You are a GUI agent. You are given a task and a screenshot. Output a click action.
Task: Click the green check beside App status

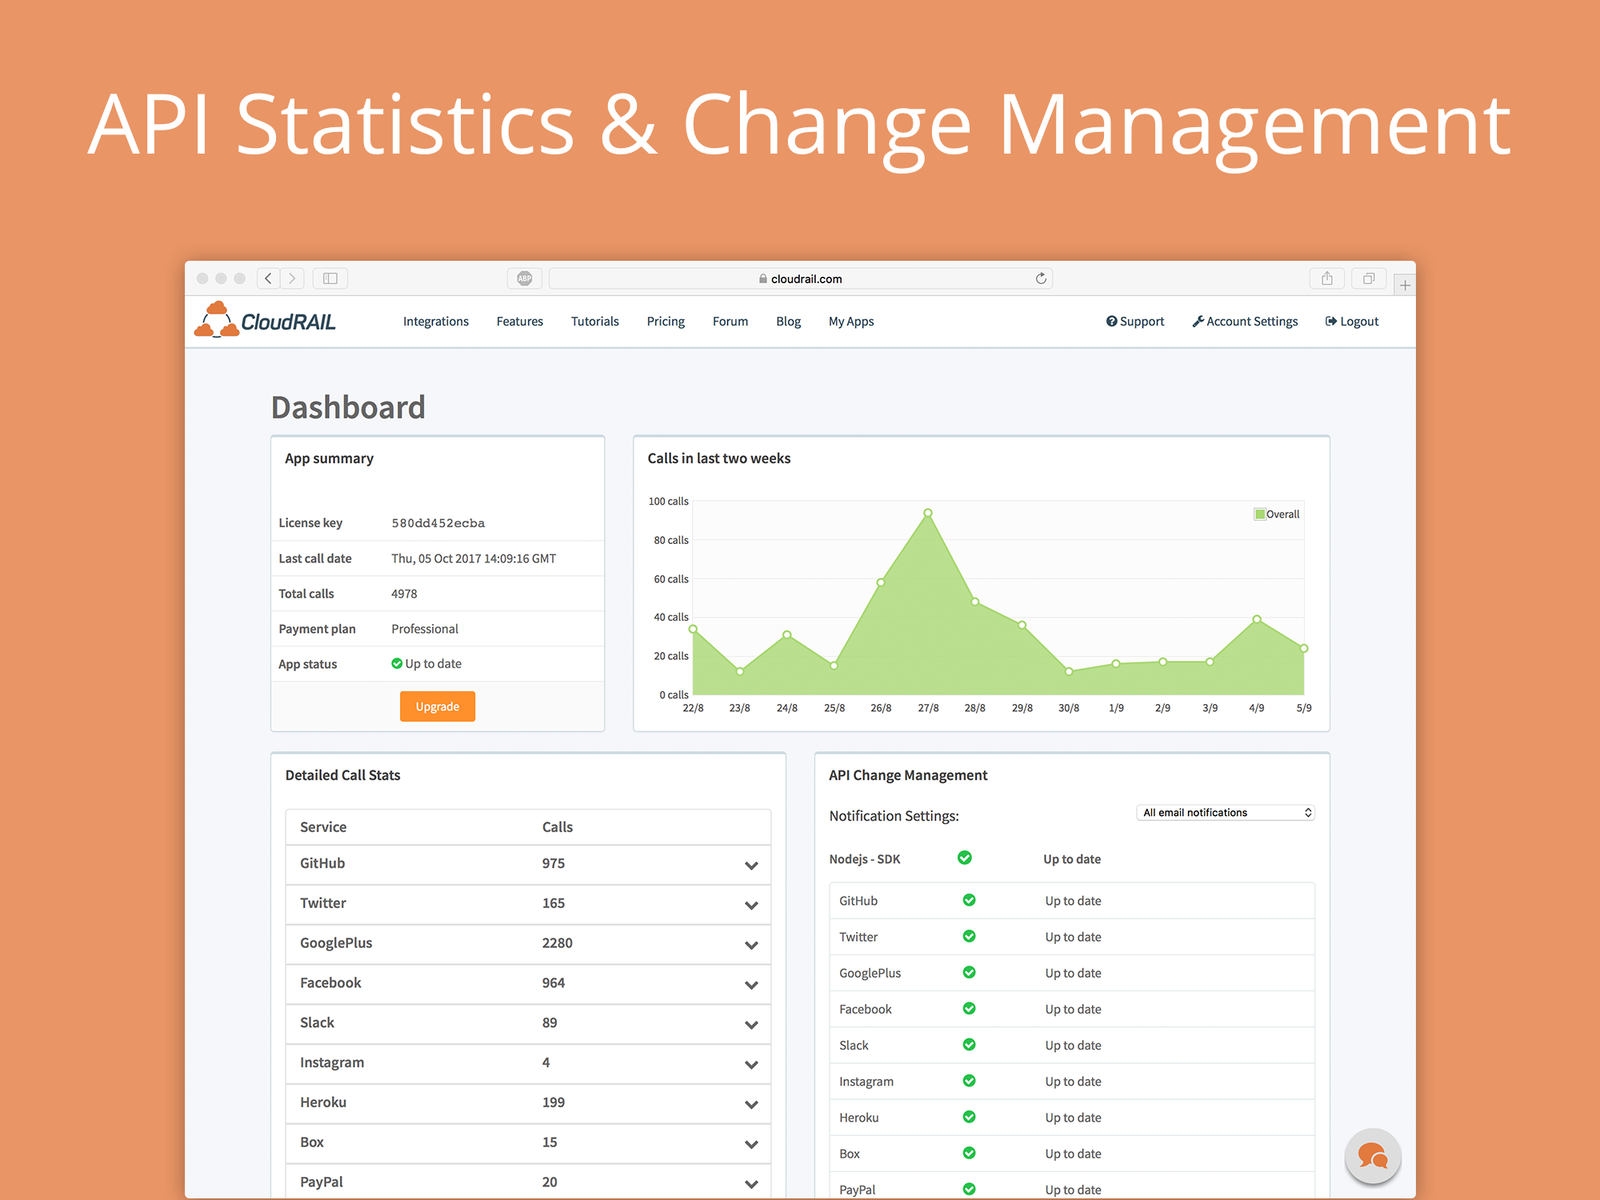click(397, 663)
